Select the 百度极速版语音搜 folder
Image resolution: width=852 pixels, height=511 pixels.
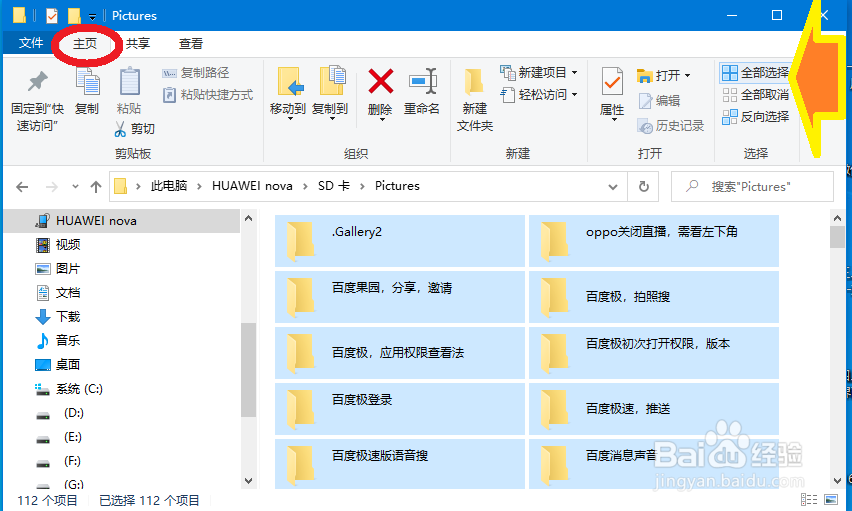coord(400,464)
